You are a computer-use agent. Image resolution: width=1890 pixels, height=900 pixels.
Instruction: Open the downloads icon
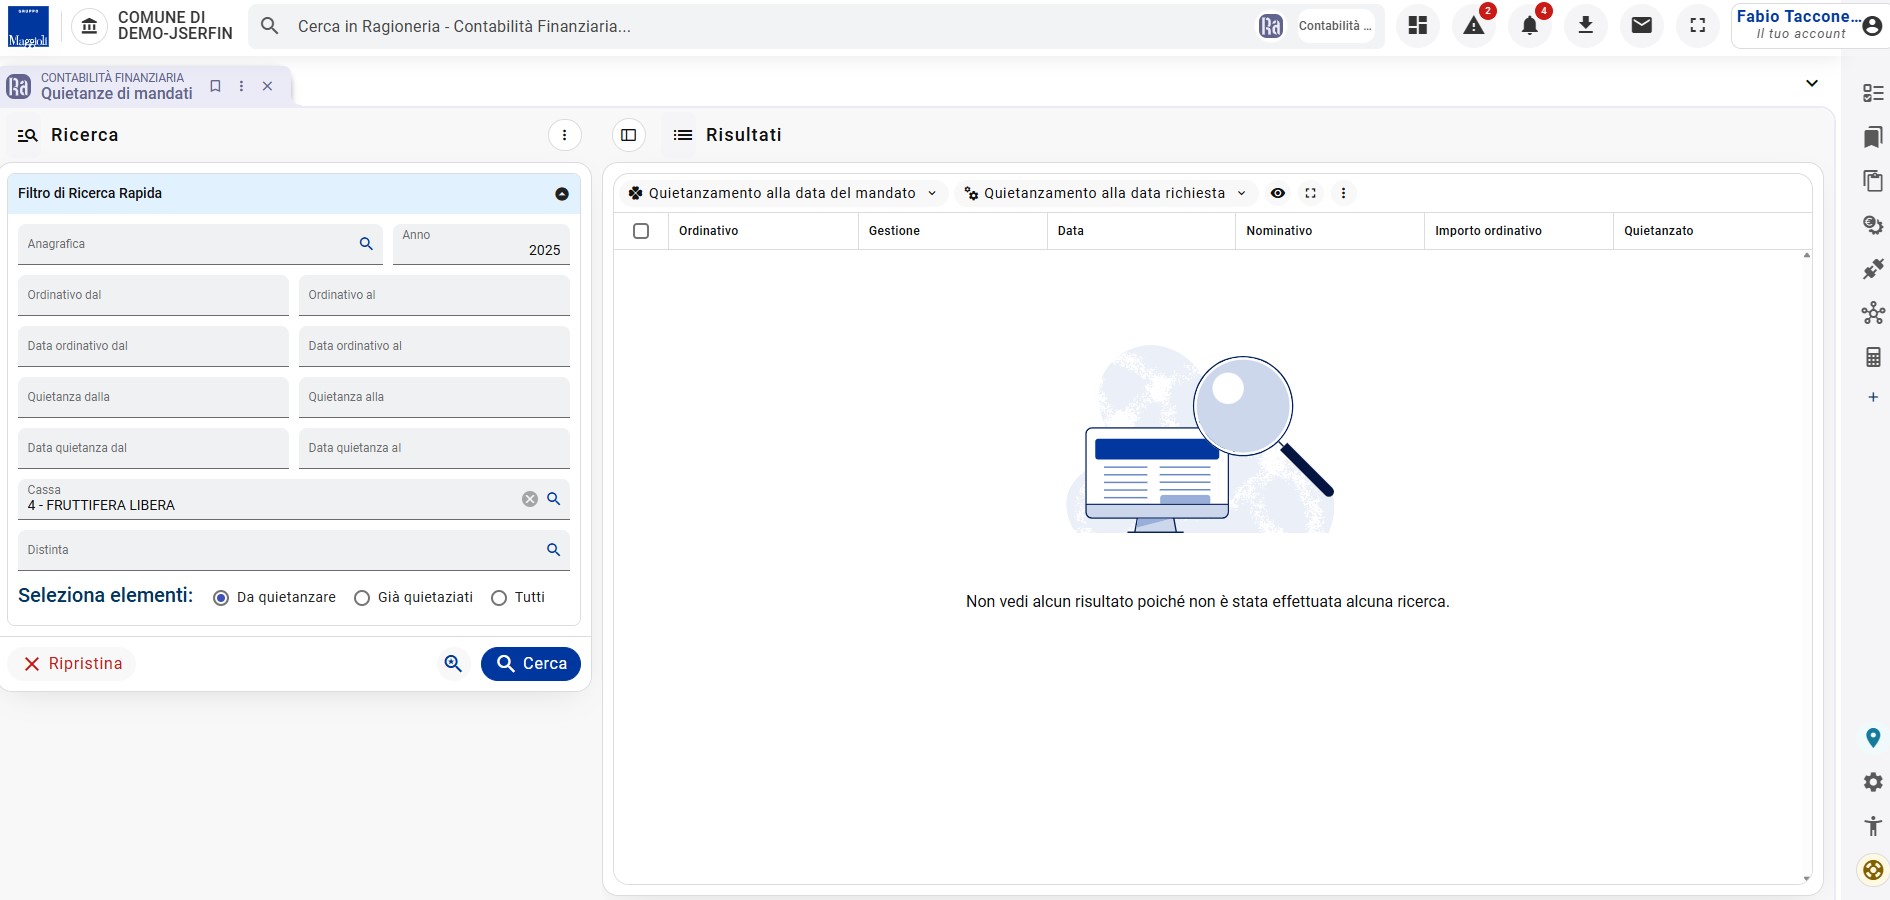tap(1586, 26)
